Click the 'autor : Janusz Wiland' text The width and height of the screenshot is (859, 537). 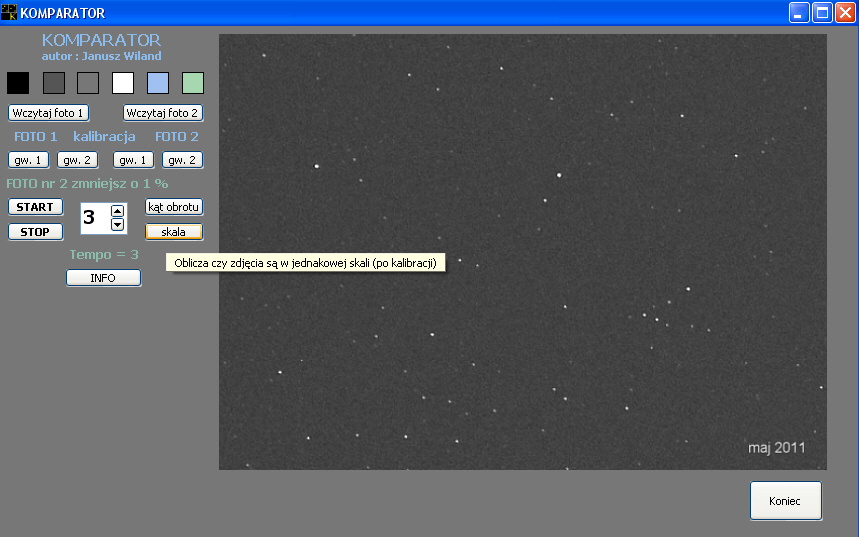point(101,56)
